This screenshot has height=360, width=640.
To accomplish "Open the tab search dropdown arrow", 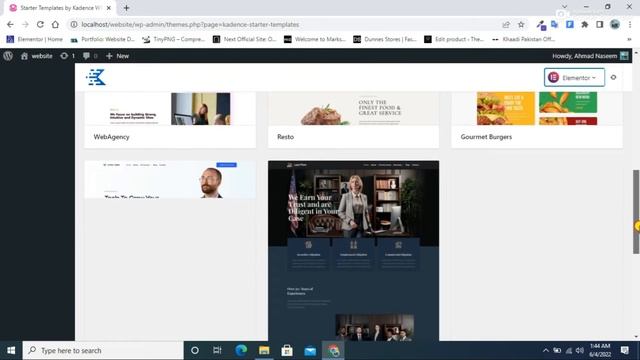I will 564,7.
